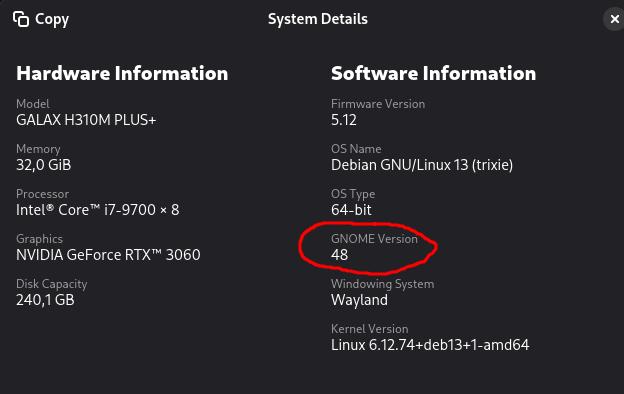Select OS type value 64-bit
Screen dimensions: 624x394
coord(351,210)
